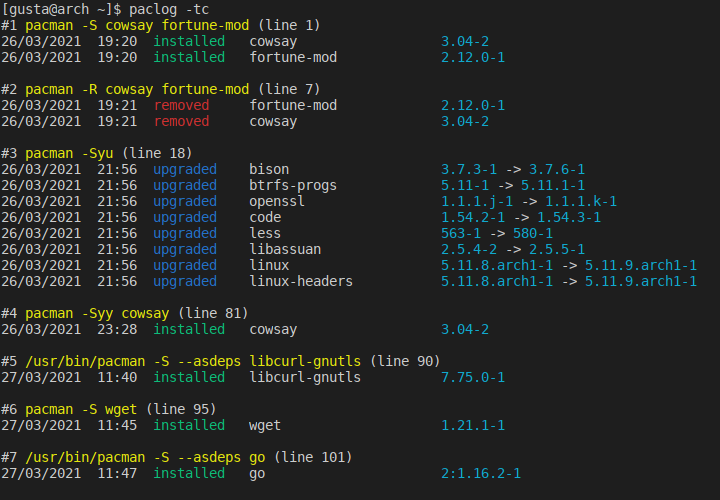Click the linux-headers package name
This screenshot has width=720, height=500.
click(x=301, y=281)
